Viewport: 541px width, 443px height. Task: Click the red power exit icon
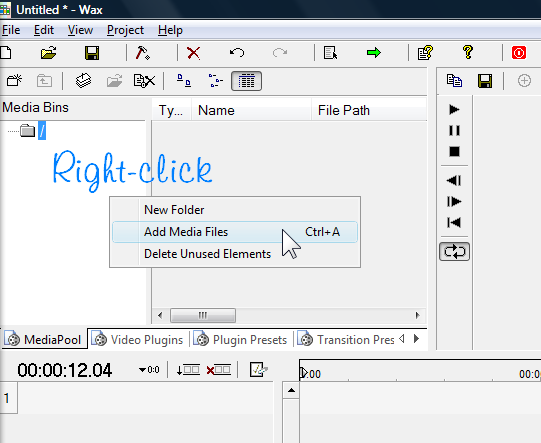coord(519,53)
